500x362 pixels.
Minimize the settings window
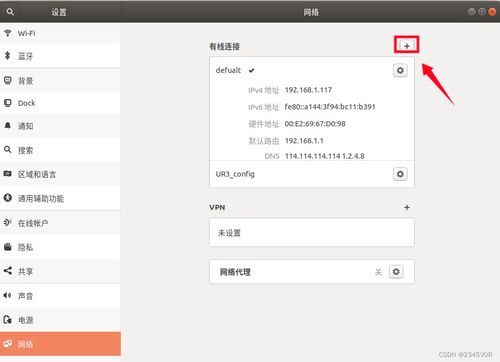(472, 12)
